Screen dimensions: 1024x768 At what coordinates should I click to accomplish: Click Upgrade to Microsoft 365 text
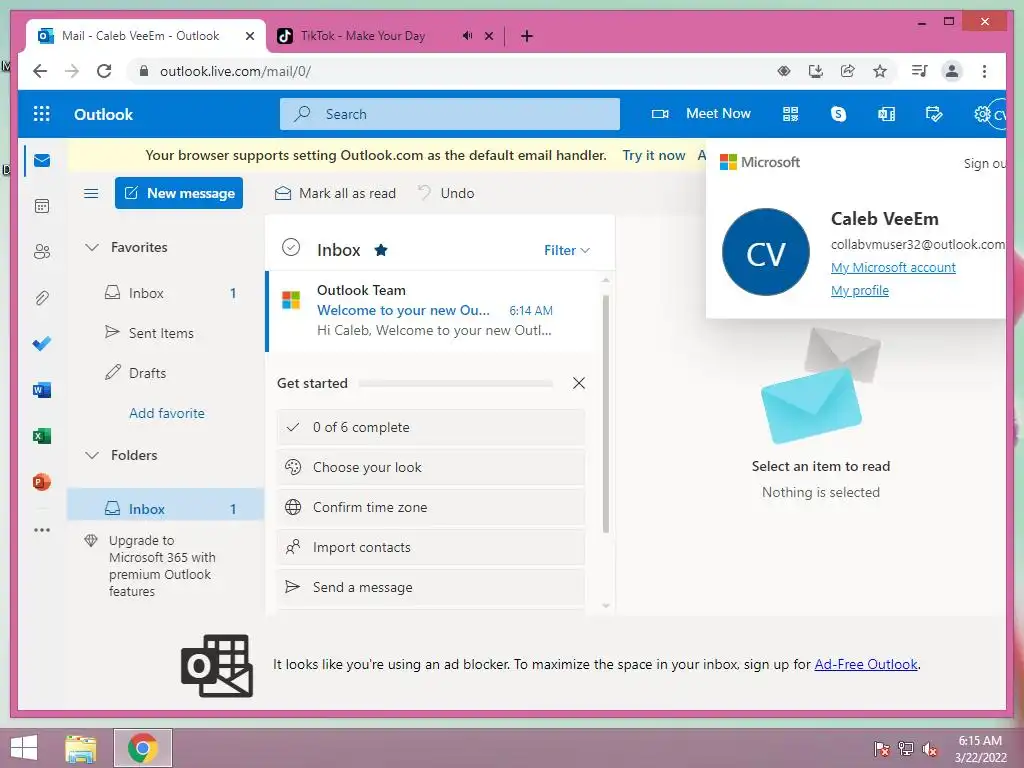click(161, 566)
